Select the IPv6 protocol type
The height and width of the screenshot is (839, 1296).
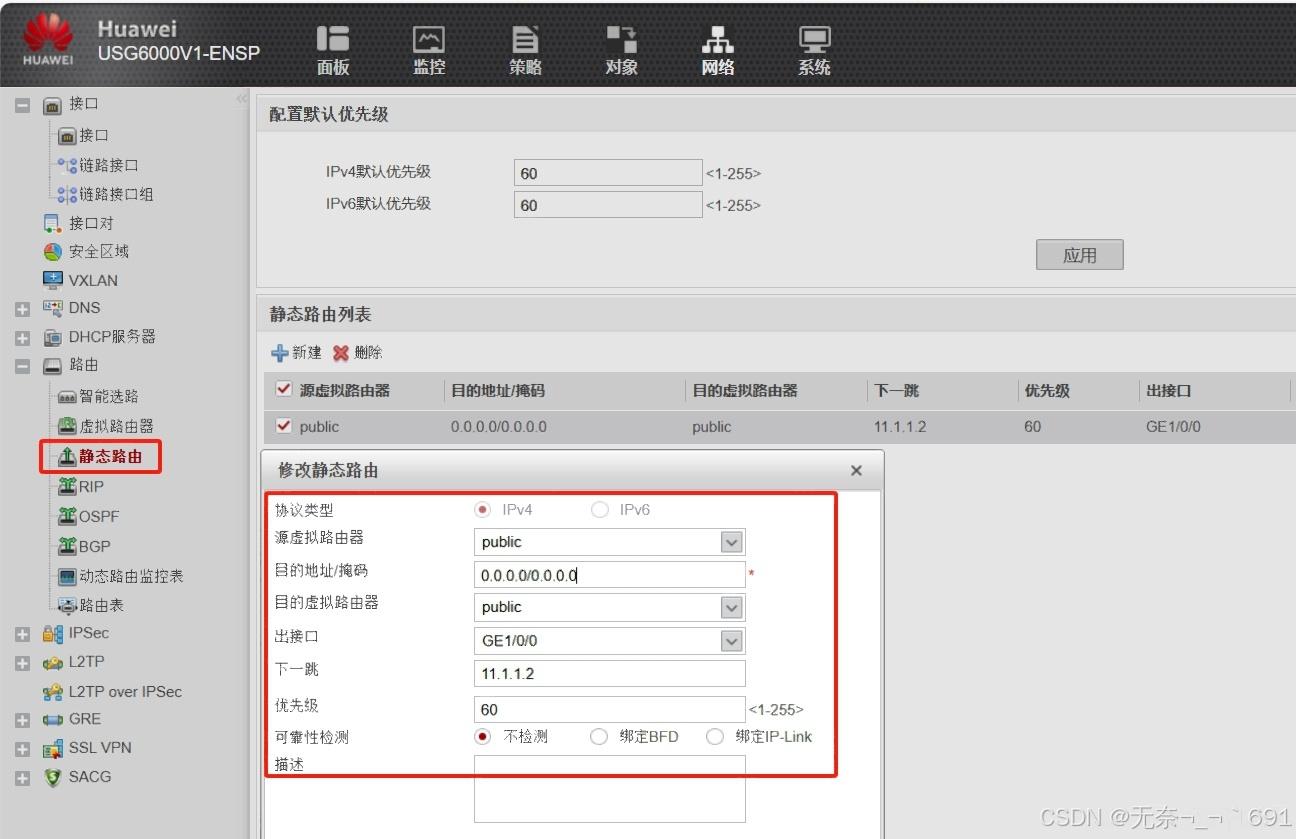tap(600, 509)
